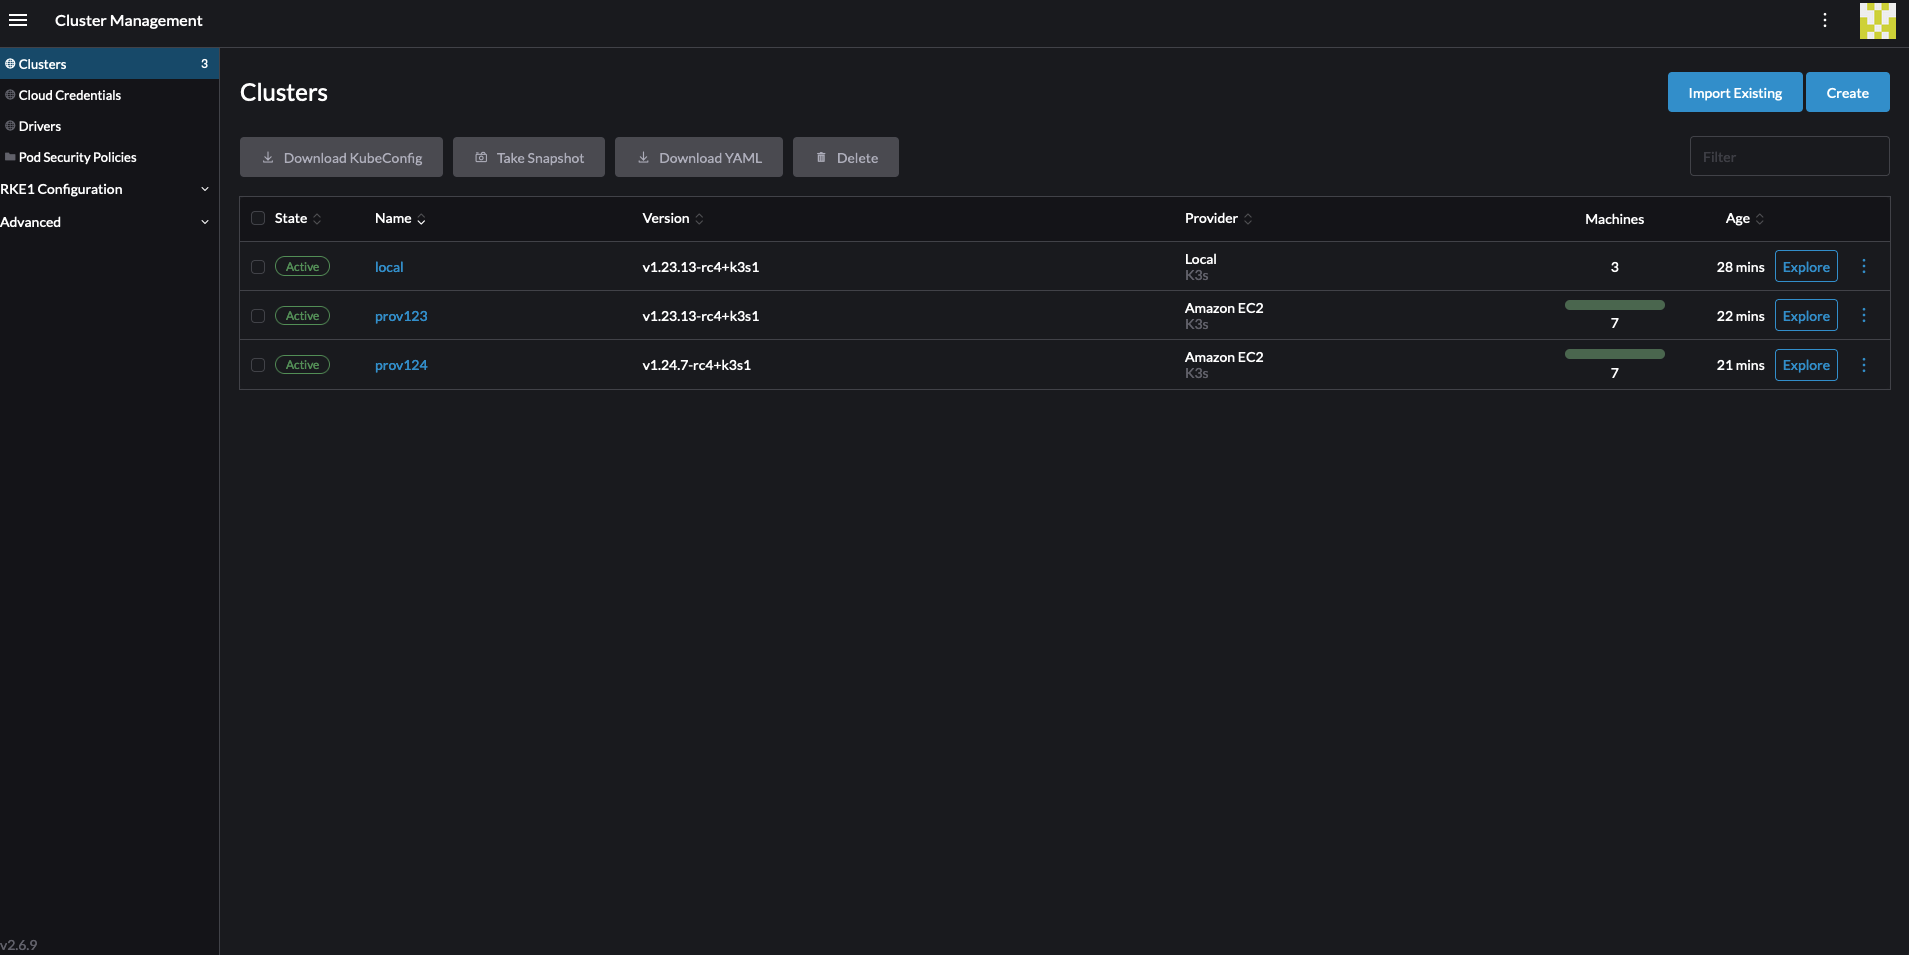Open the prov124 cluster link

tap(400, 364)
